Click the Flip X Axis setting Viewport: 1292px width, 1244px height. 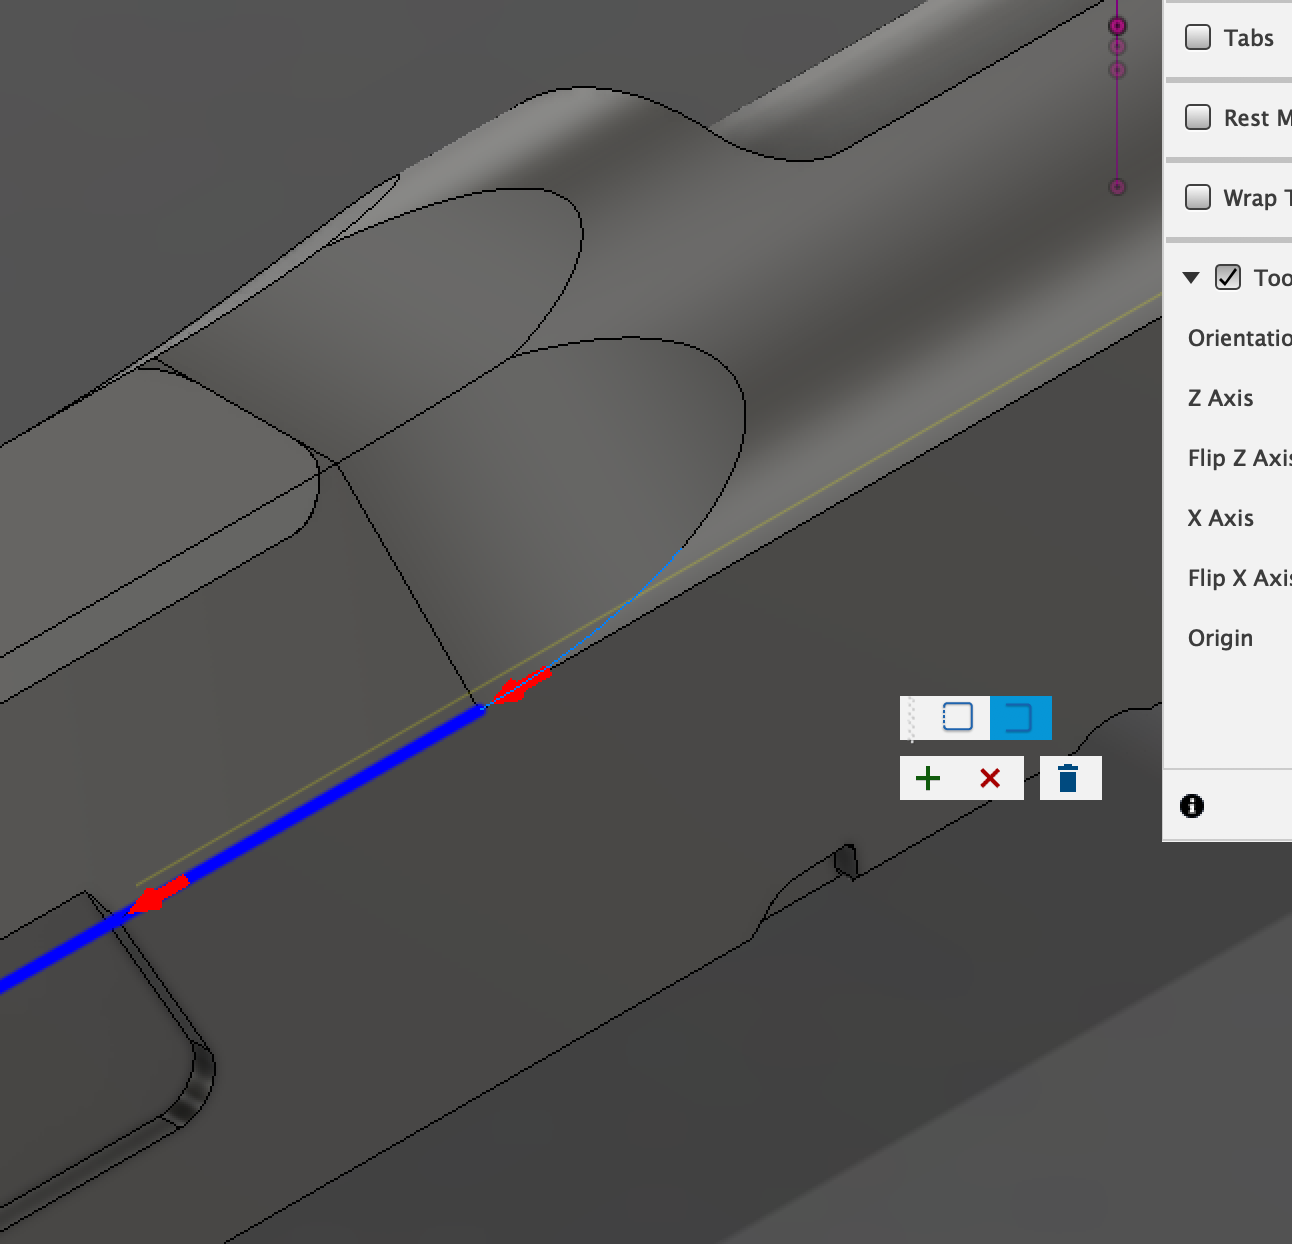click(x=1238, y=577)
